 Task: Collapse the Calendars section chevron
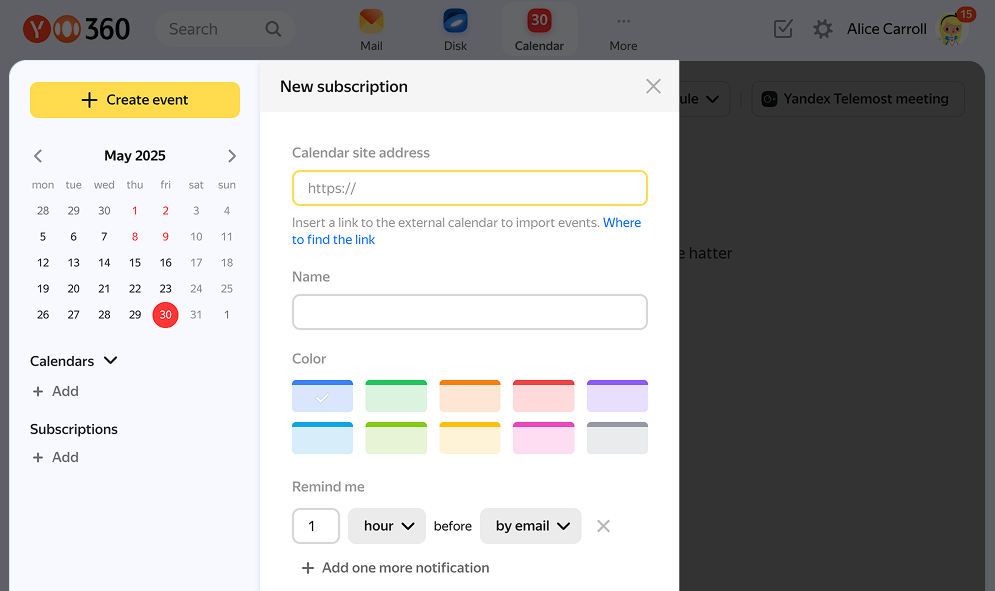click(111, 361)
